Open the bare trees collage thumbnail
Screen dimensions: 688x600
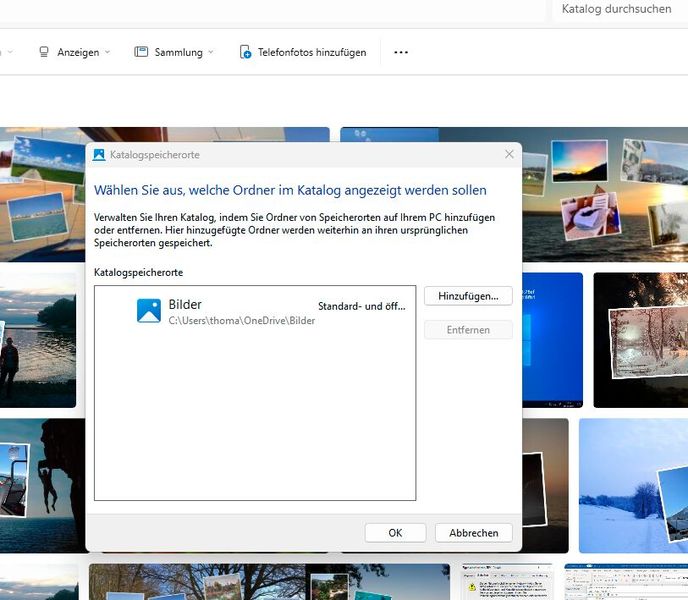point(269,582)
